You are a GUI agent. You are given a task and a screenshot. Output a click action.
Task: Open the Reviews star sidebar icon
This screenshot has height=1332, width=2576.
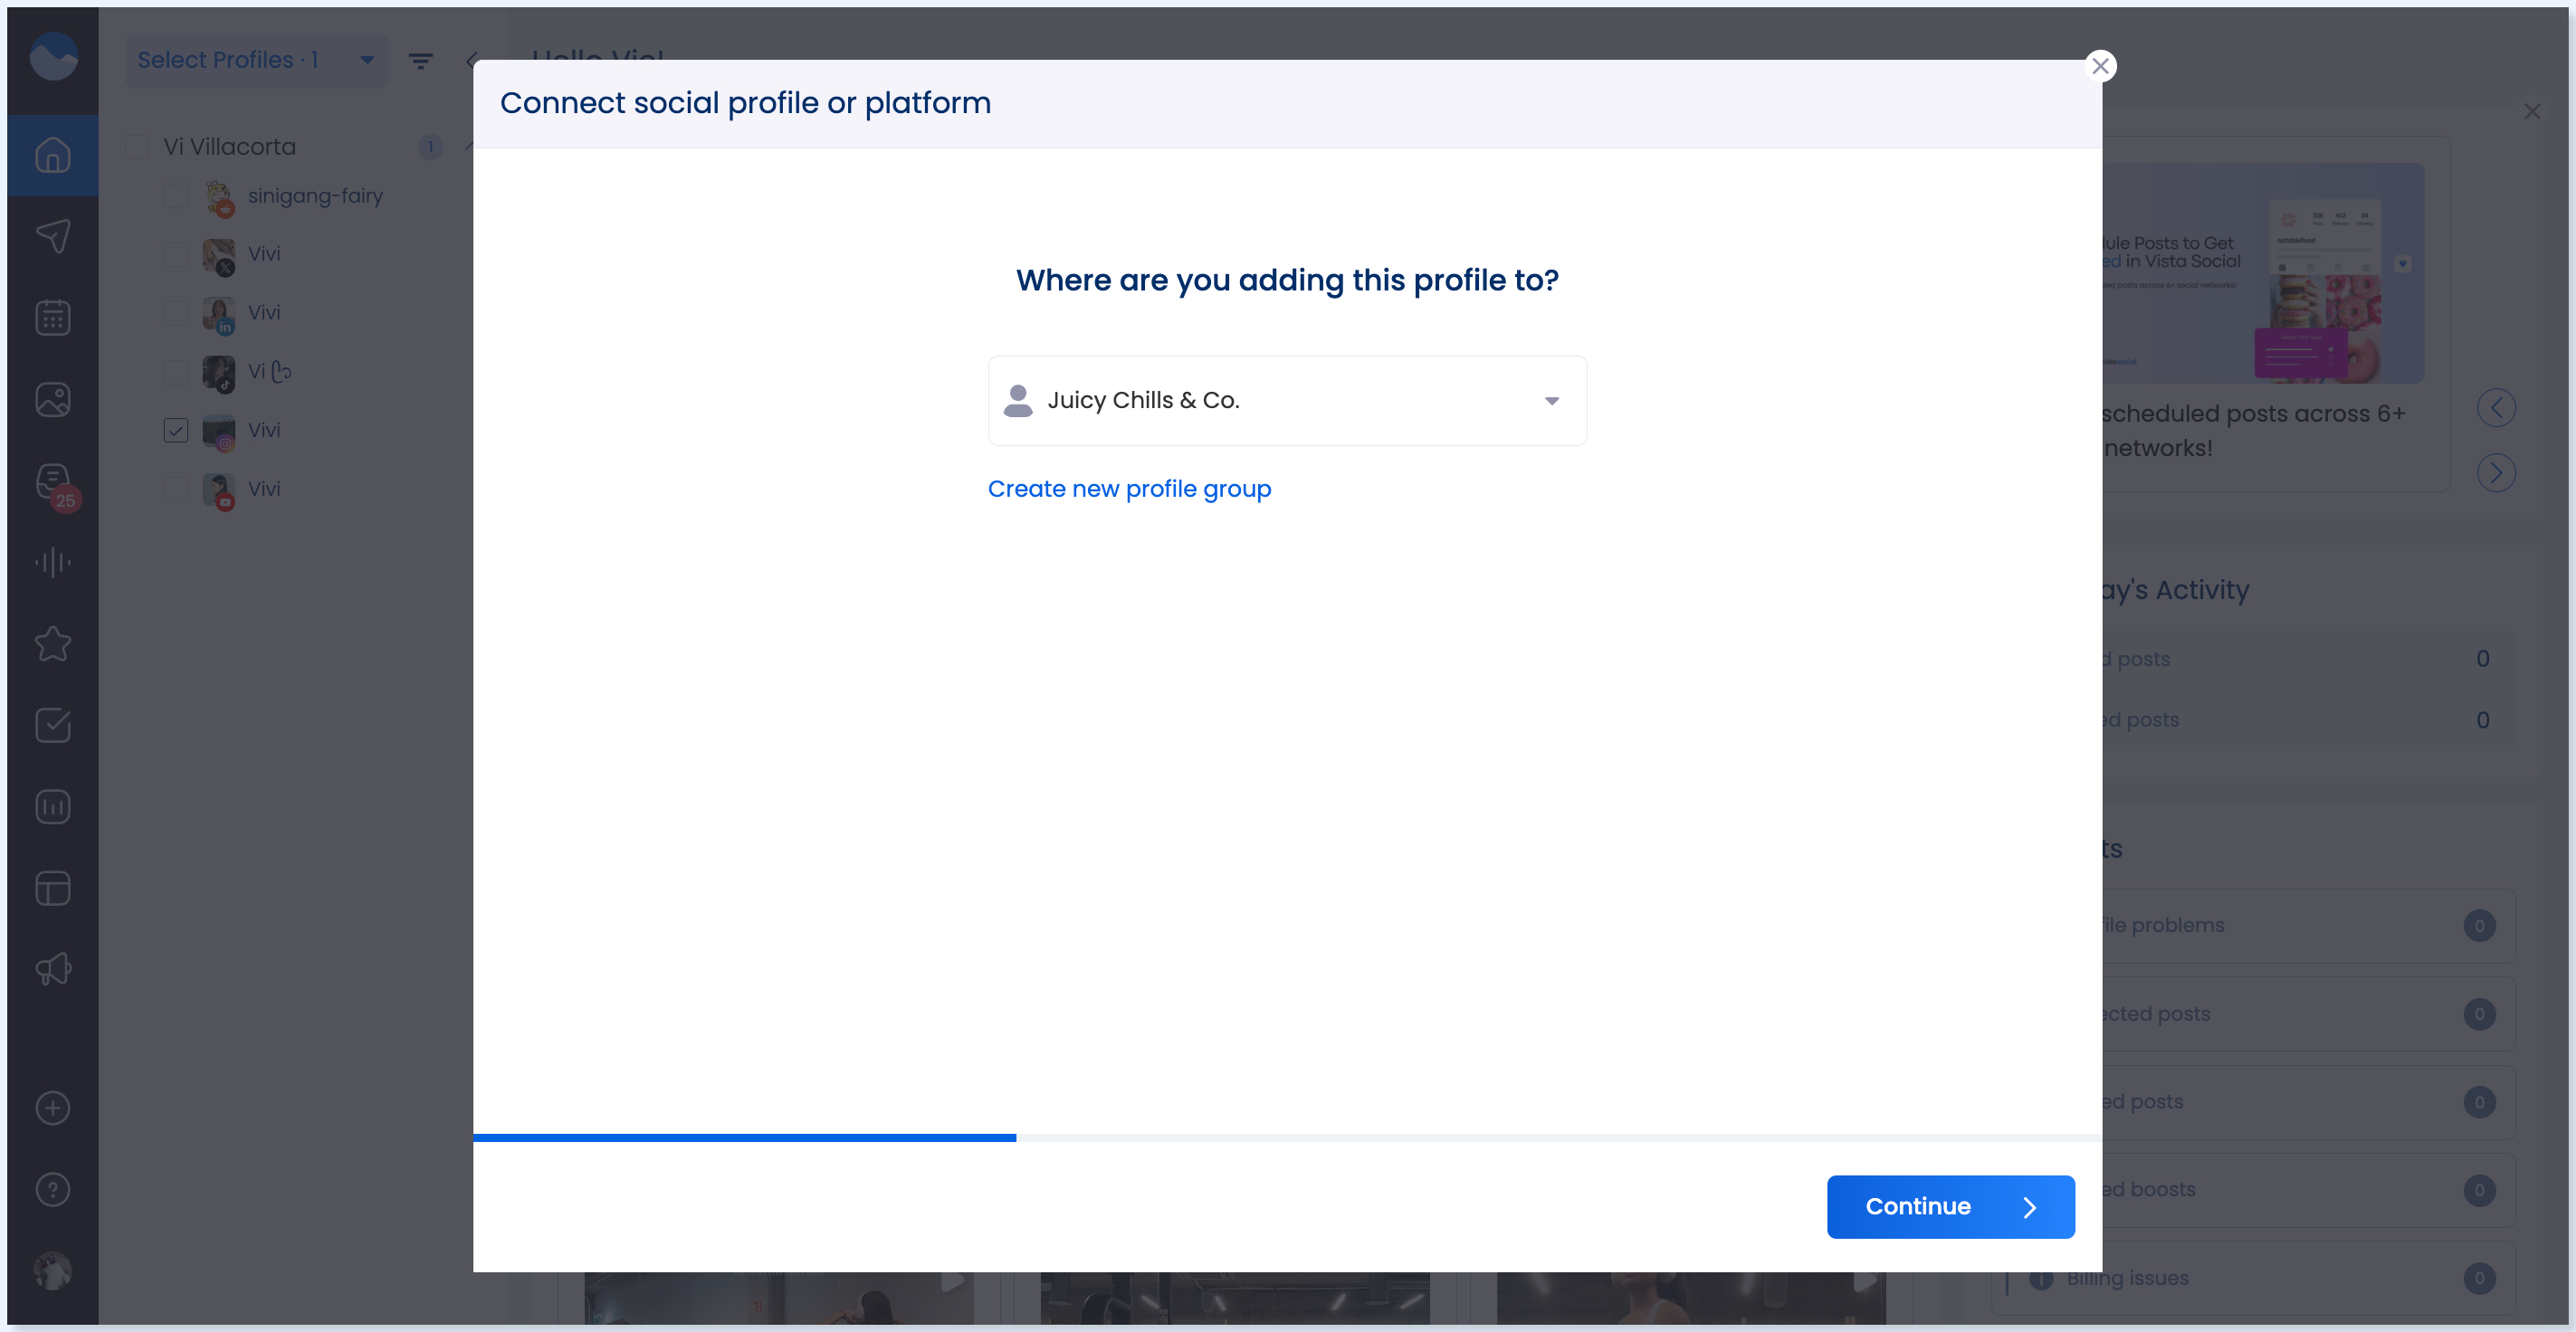[53, 644]
